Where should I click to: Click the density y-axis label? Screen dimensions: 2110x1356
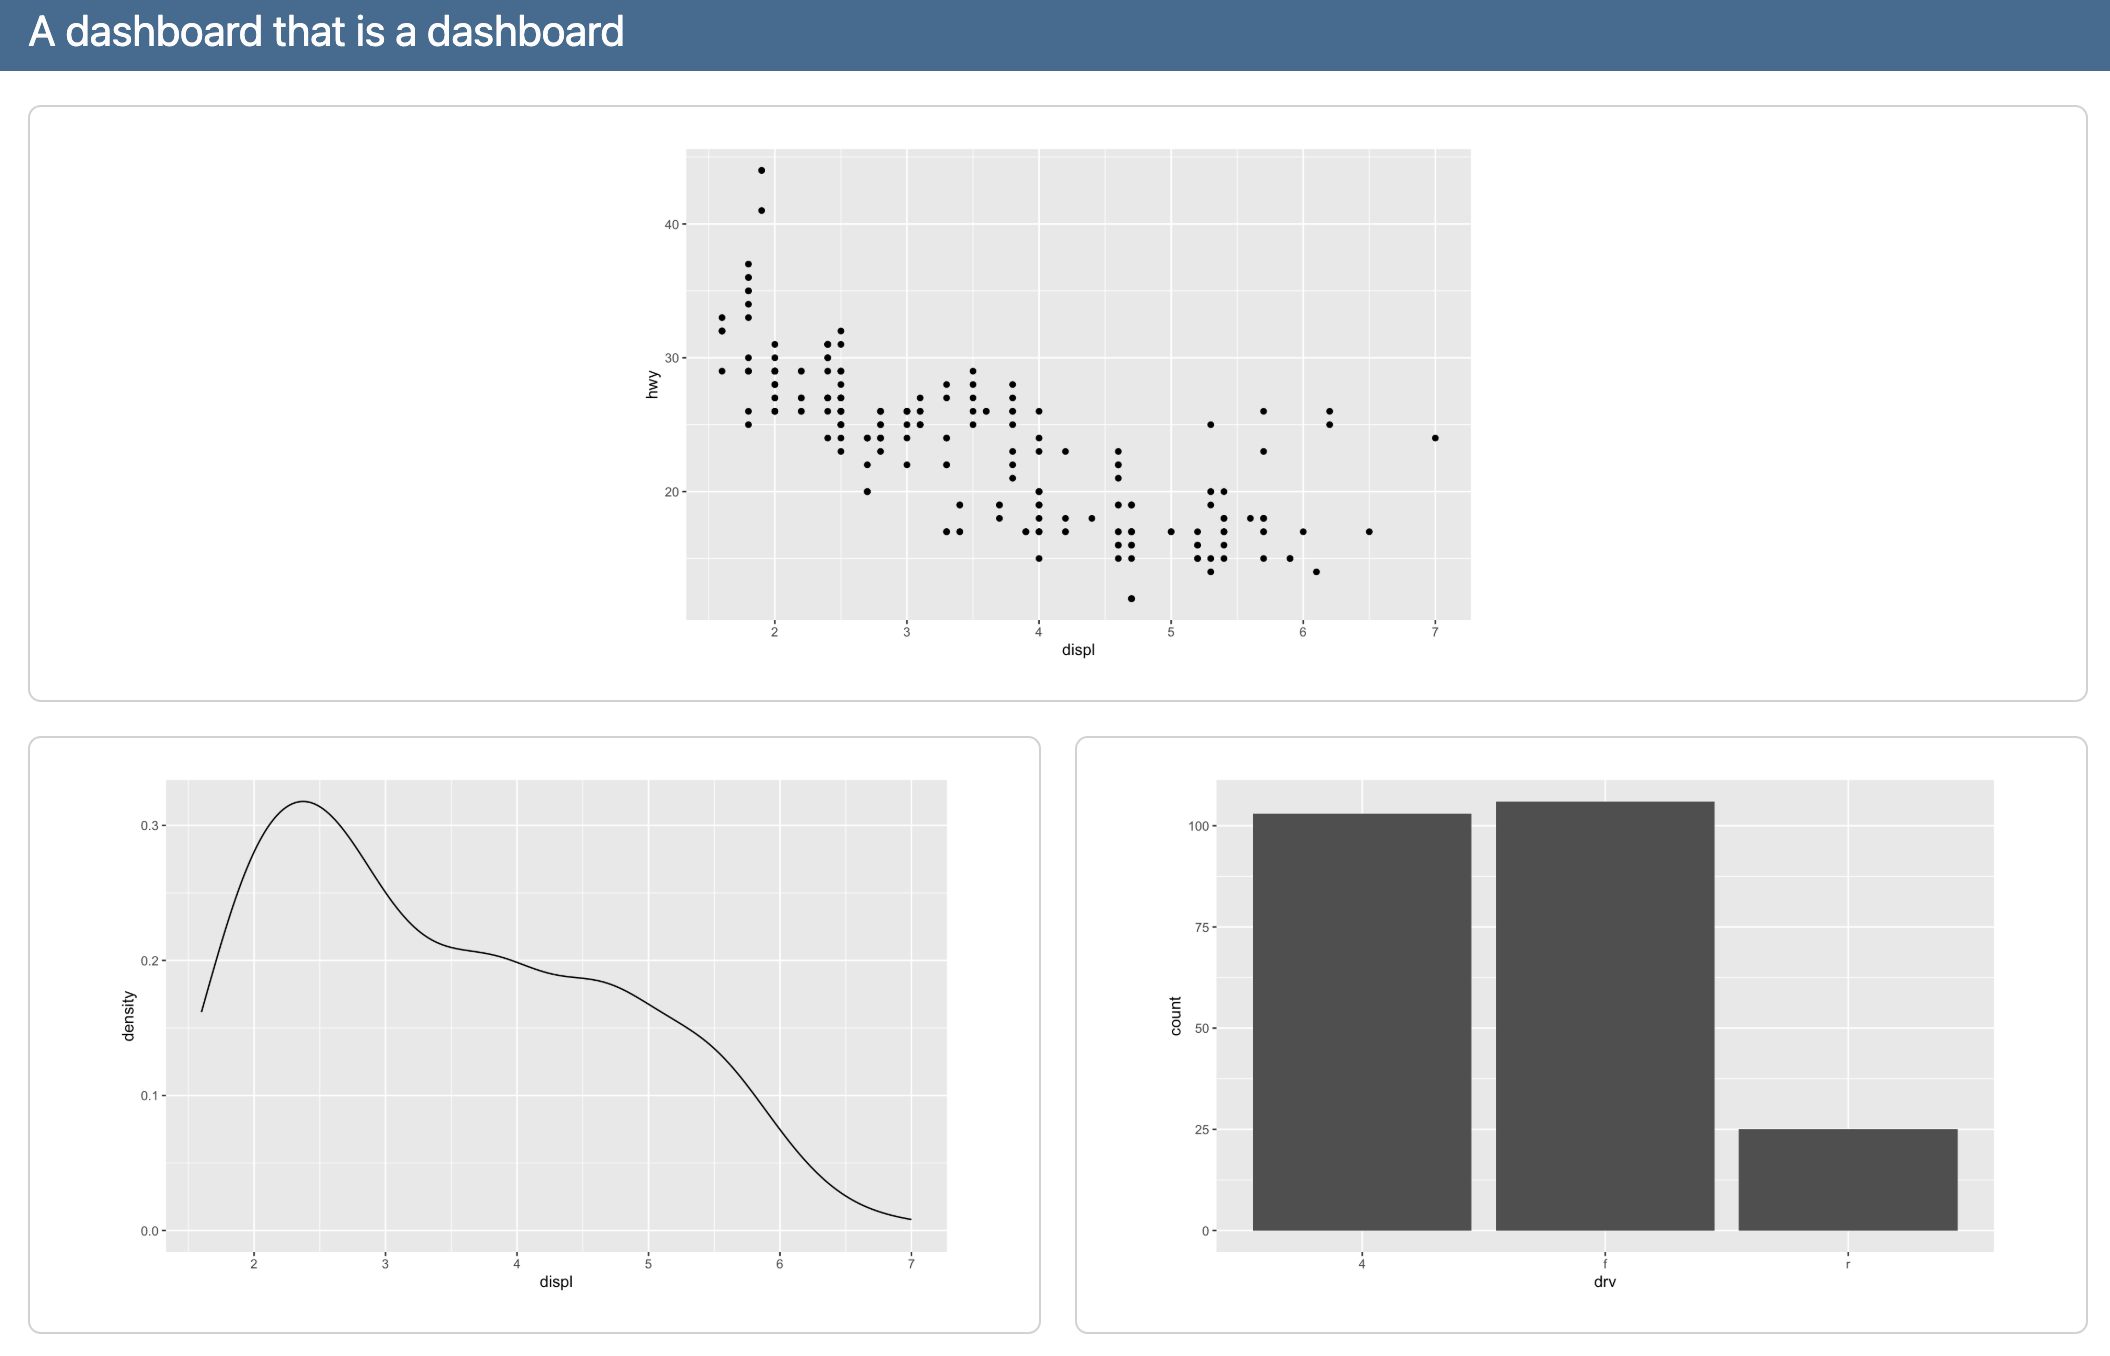point(128,1016)
